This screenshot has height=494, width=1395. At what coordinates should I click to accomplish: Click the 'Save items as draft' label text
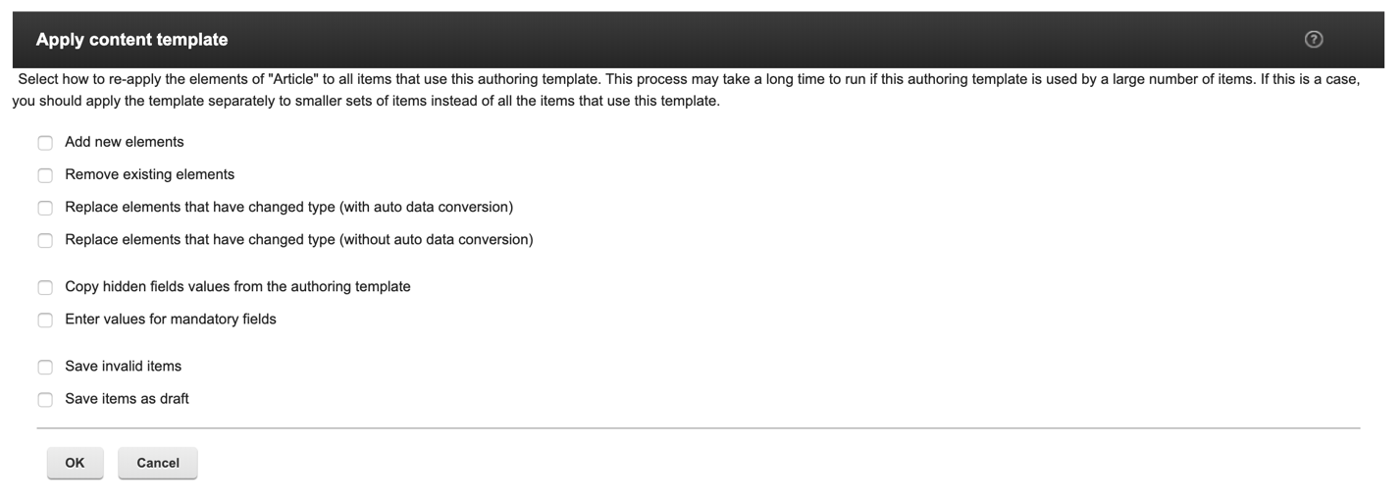point(127,398)
